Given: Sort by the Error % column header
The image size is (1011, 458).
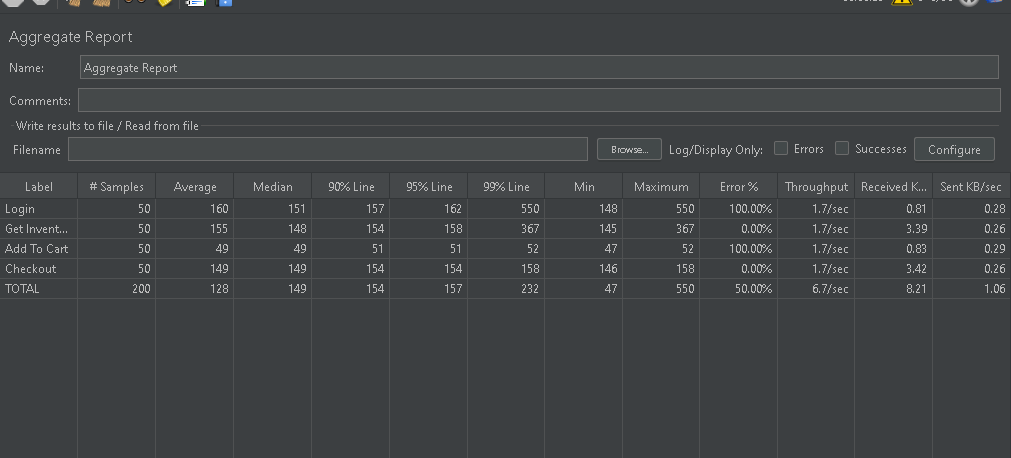Looking at the screenshot, I should 739,186.
